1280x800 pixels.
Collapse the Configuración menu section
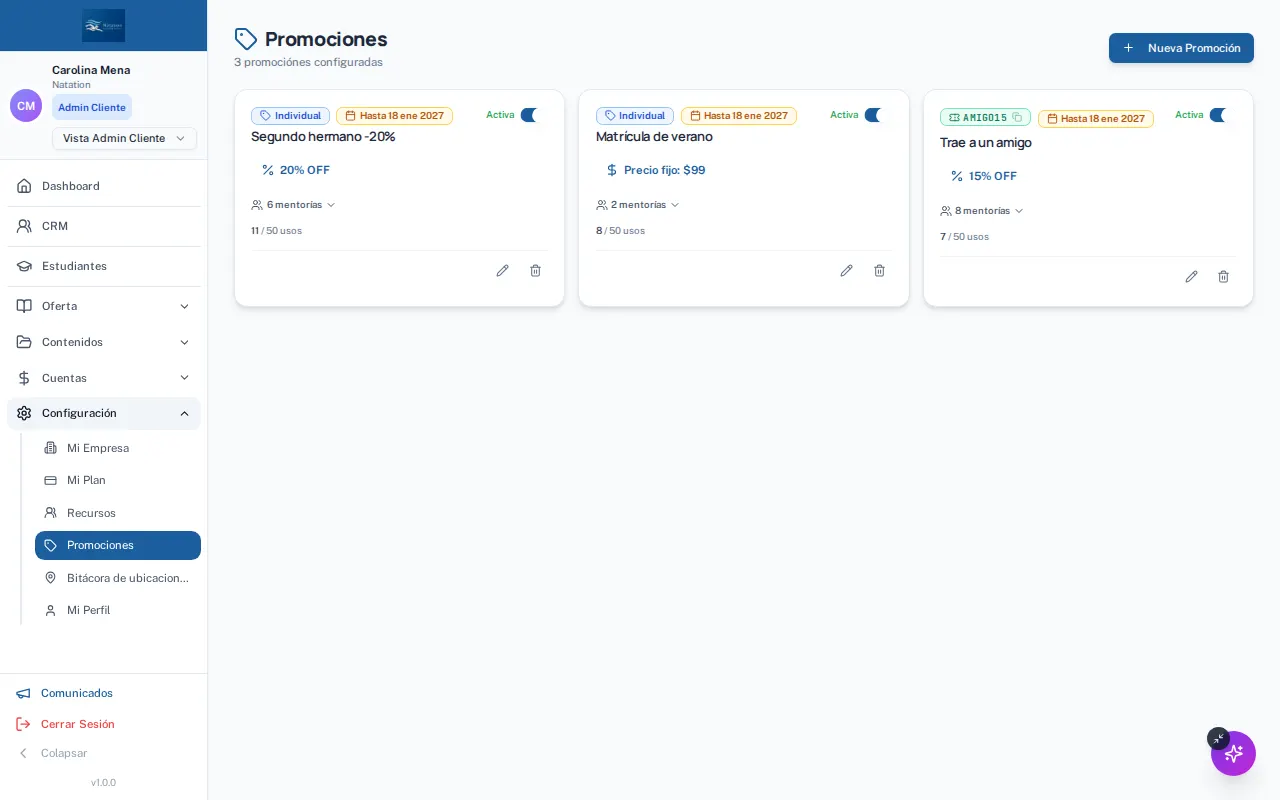[x=104, y=413]
